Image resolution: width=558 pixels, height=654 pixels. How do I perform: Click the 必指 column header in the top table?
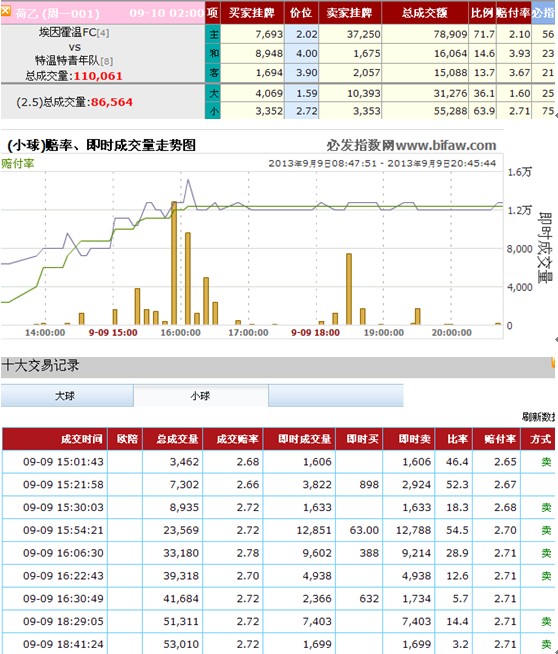[x=543, y=13]
